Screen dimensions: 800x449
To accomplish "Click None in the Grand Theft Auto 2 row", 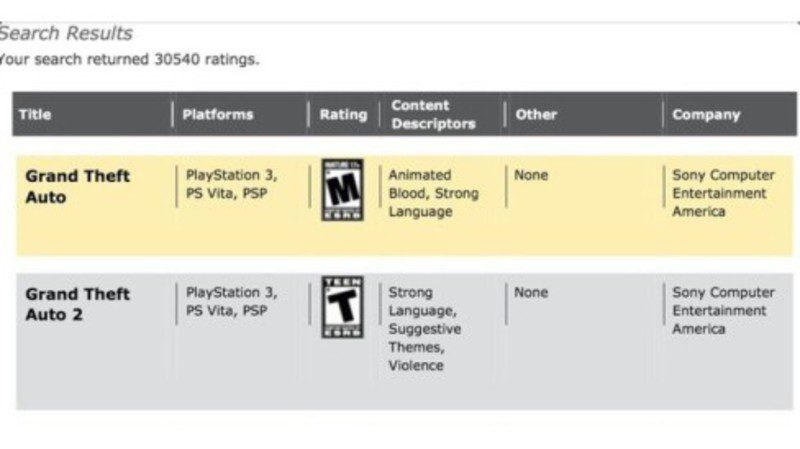I will coord(531,292).
